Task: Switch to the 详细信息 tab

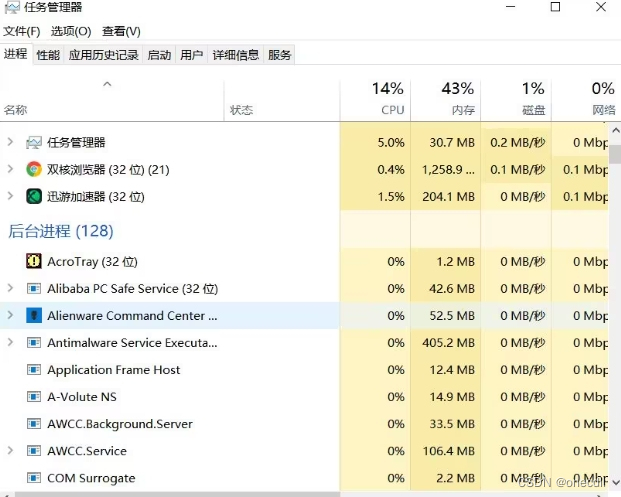Action: click(x=236, y=55)
